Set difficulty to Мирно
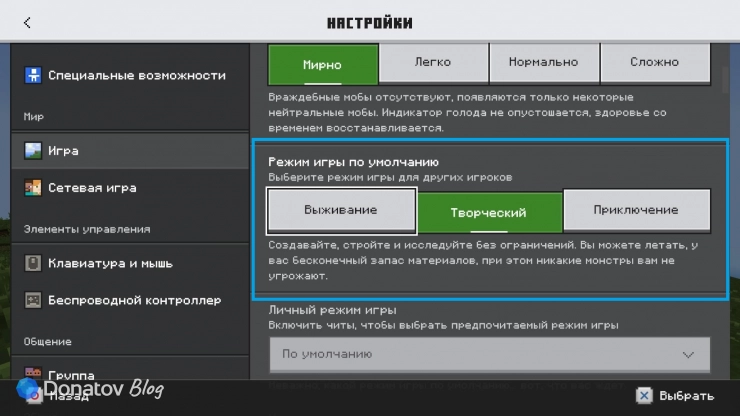The image size is (740, 416). click(323, 65)
